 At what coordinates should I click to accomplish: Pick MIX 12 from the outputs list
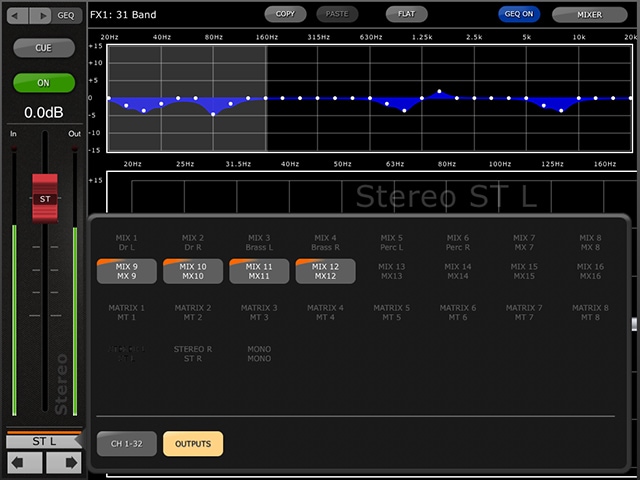click(x=325, y=271)
